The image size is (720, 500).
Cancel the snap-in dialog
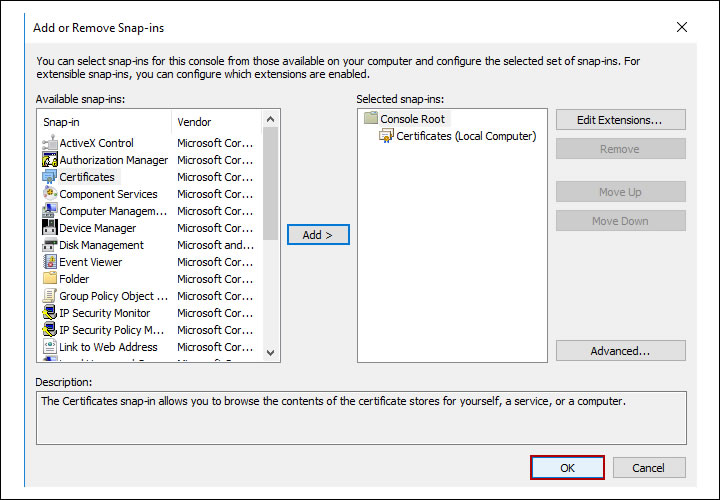click(648, 467)
